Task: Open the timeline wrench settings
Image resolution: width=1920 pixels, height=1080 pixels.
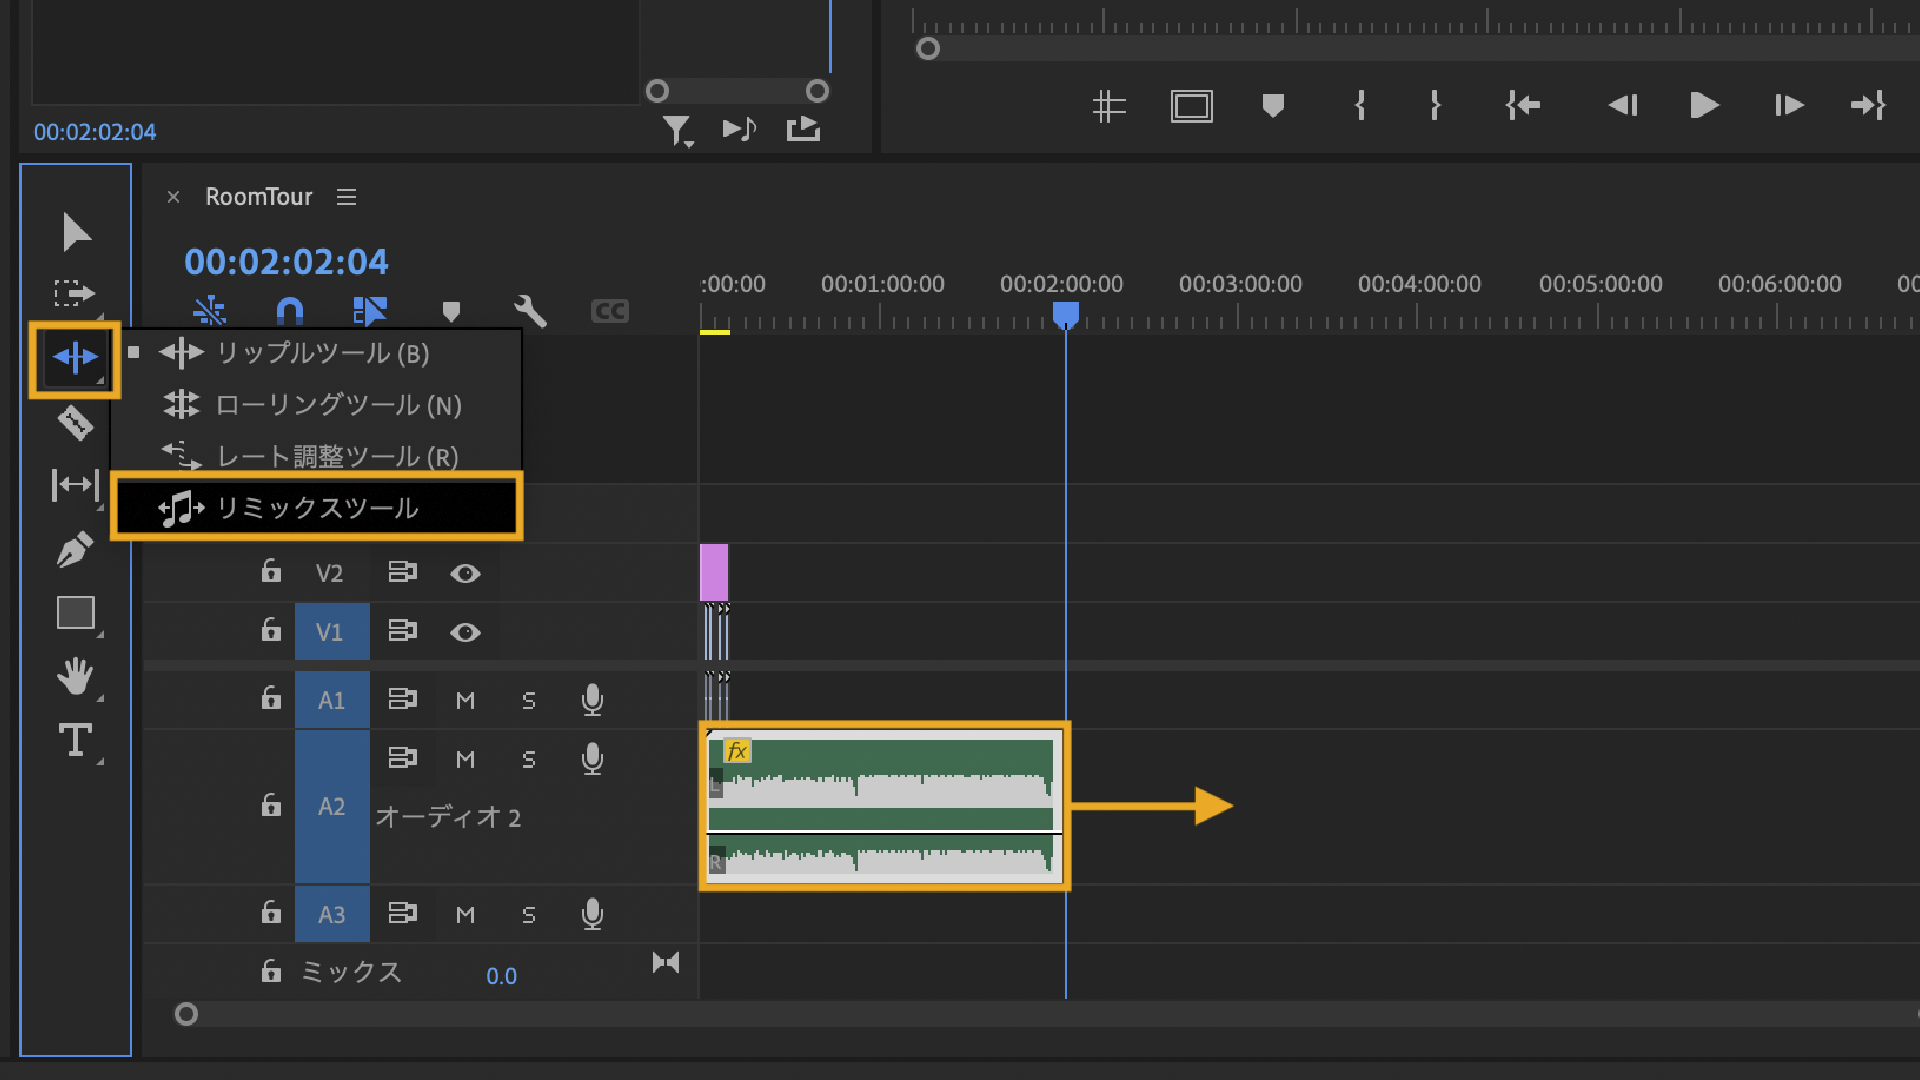Action: click(529, 312)
